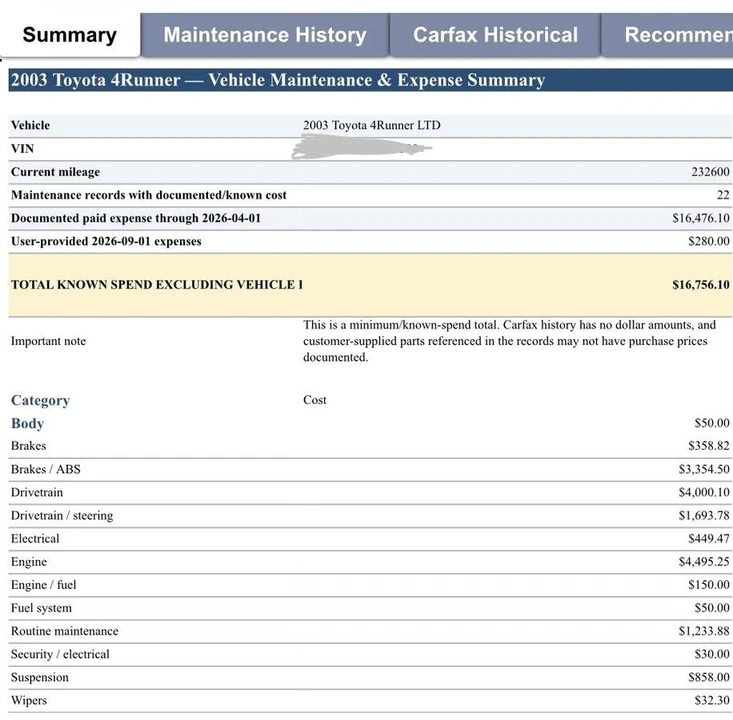Switch to the Summary tab
Image resolution: width=733 pixels, height=720 pixels.
click(x=70, y=35)
